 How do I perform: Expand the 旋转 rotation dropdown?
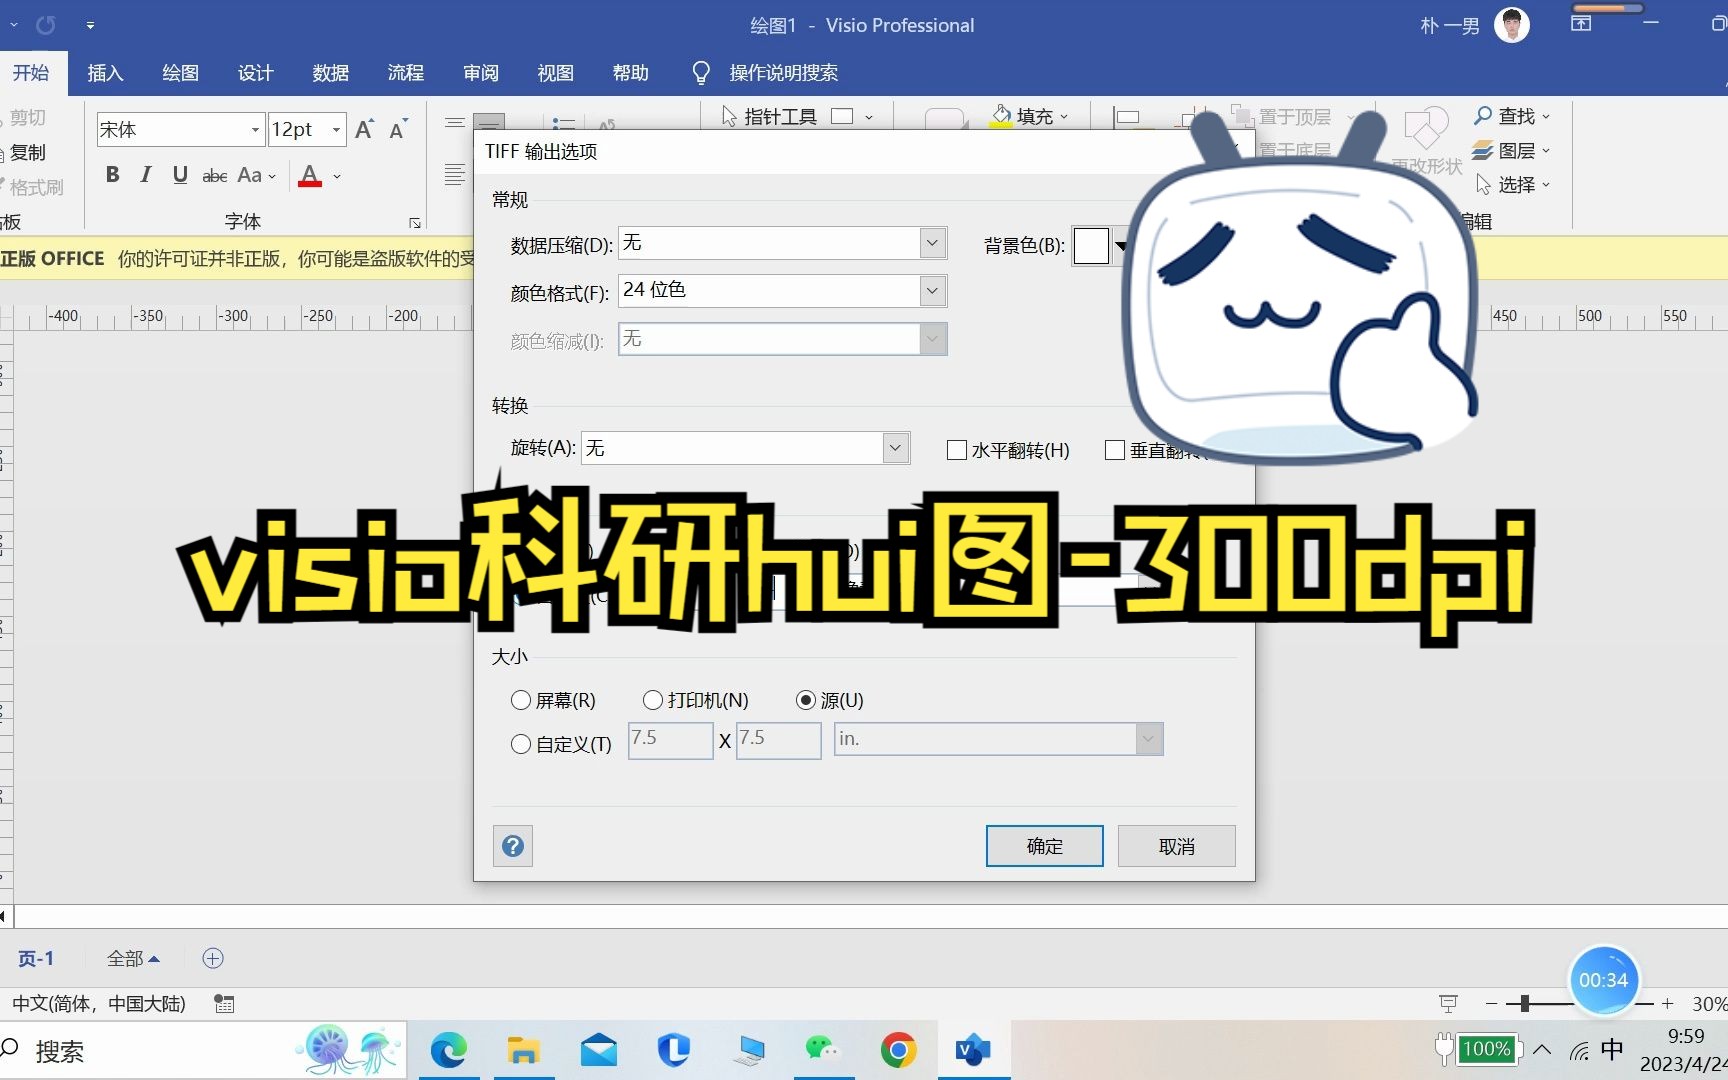(x=896, y=447)
